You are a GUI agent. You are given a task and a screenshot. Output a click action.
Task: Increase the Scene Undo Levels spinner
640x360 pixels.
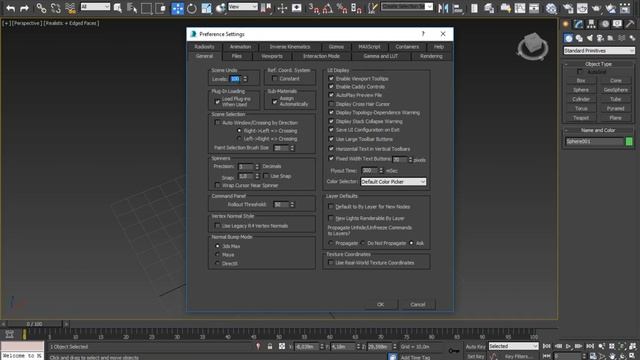245,77
